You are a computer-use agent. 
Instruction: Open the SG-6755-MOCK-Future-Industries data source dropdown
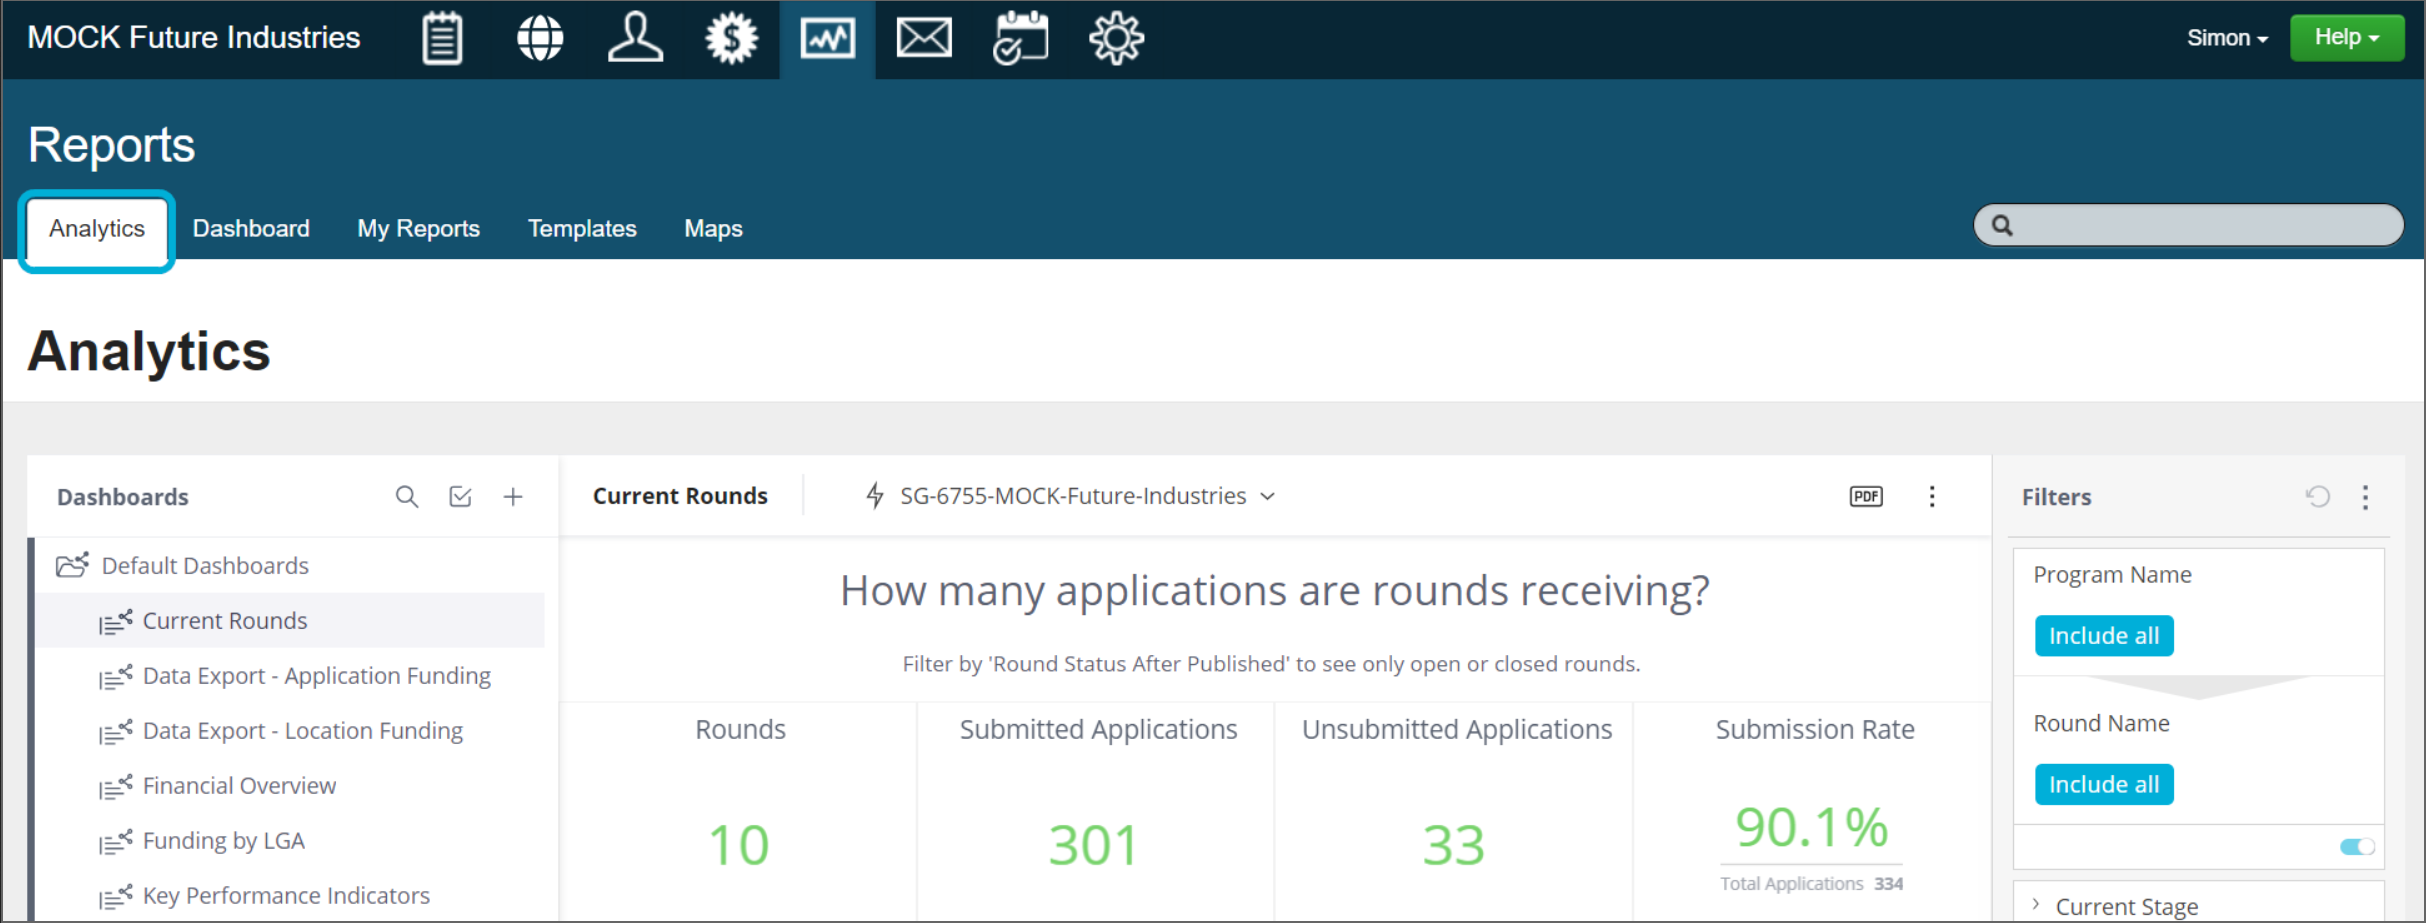click(x=1087, y=496)
